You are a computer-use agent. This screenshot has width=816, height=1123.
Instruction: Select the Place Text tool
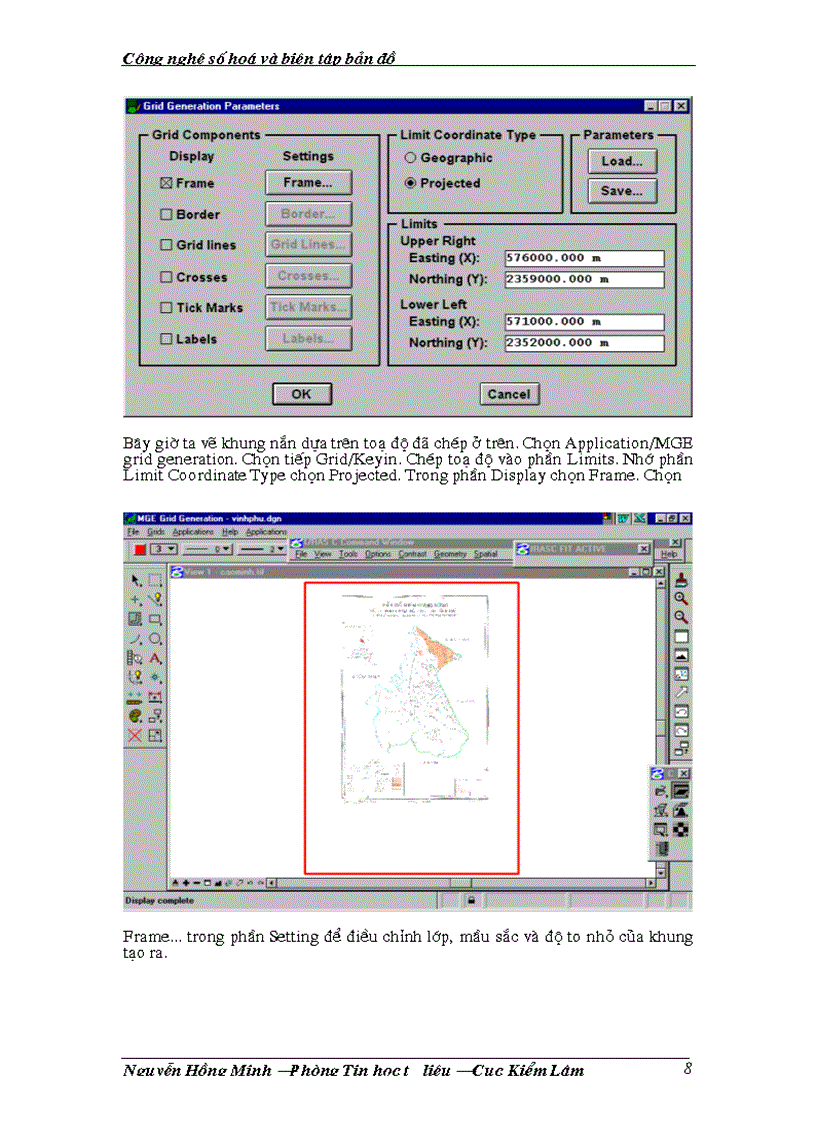tap(155, 658)
